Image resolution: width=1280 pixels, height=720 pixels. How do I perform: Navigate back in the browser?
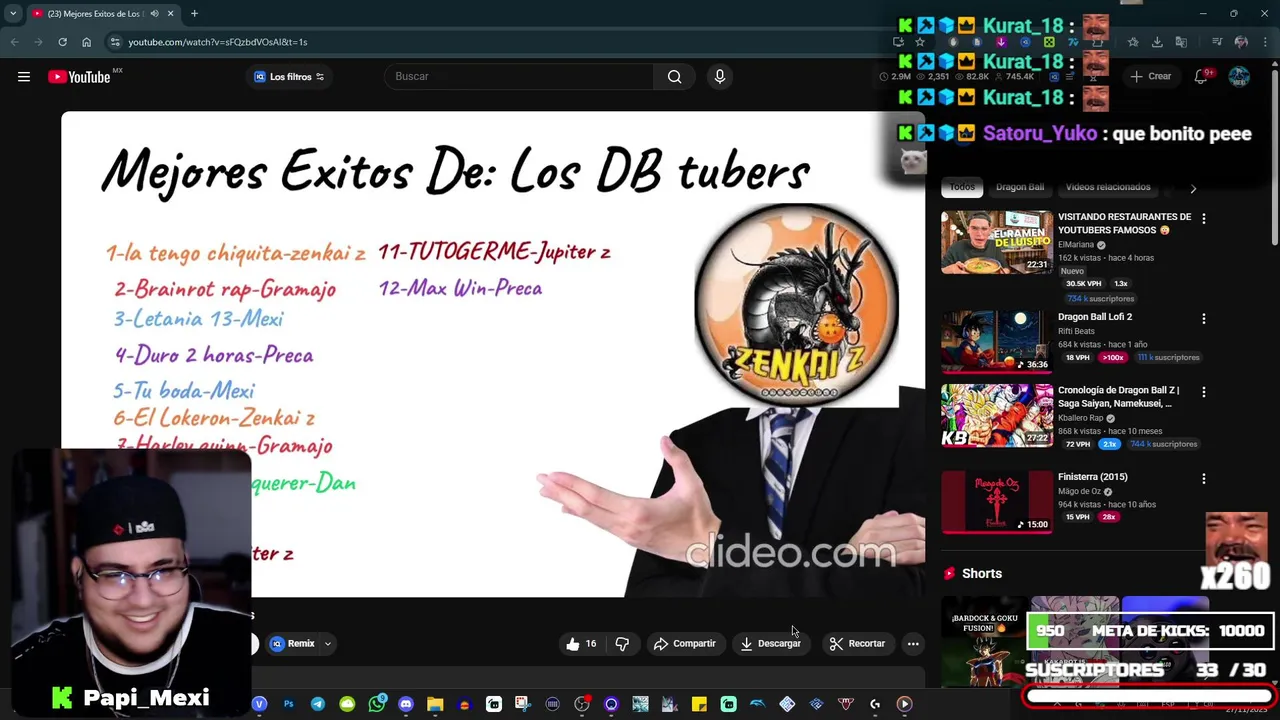14,42
